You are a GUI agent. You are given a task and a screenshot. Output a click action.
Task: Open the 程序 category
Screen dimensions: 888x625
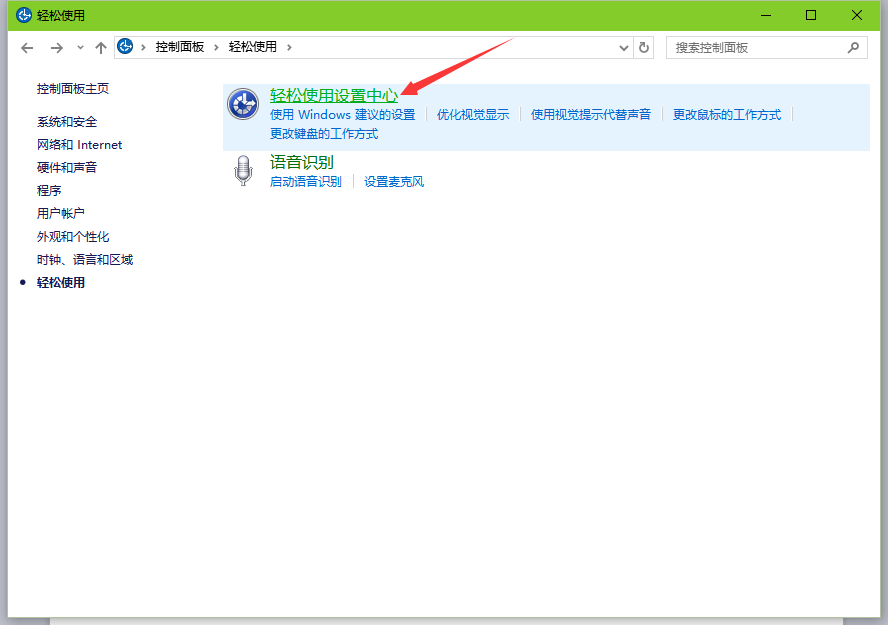tap(49, 191)
